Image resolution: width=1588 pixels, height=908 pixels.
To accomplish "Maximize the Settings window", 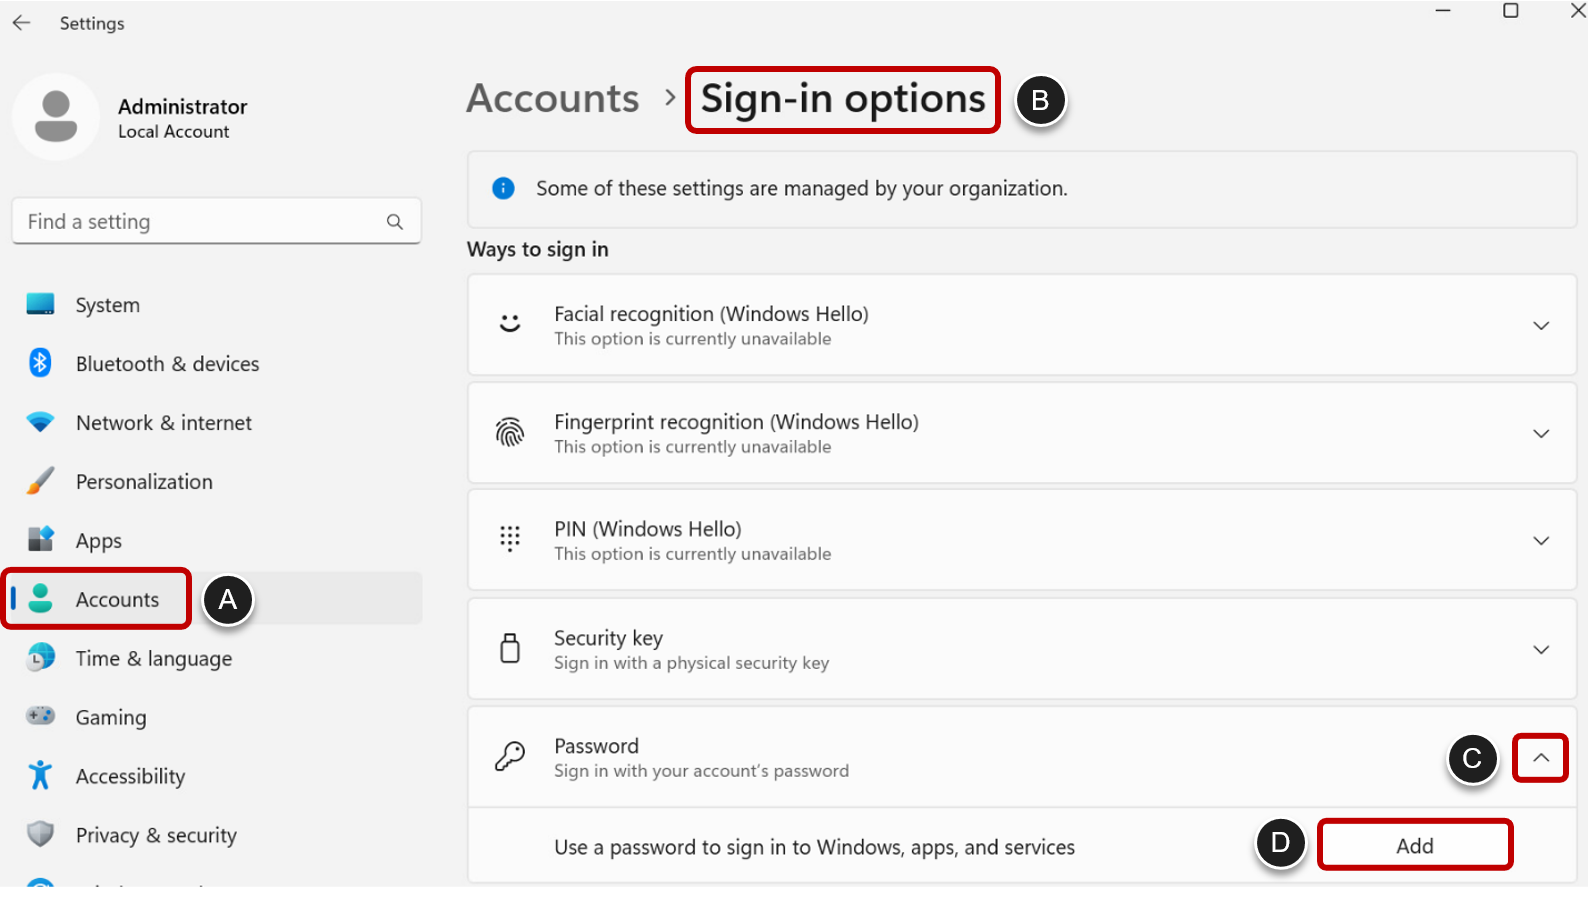I will 1511,11.
